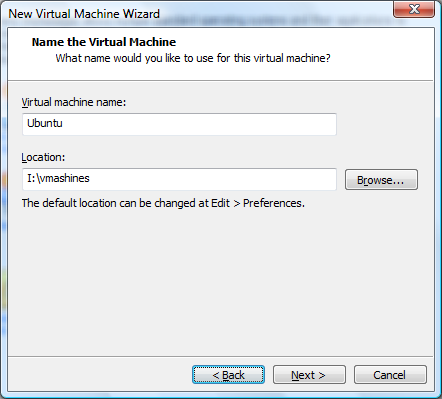
Task: Click the I:\vmashines path text
Action: click(x=58, y=178)
